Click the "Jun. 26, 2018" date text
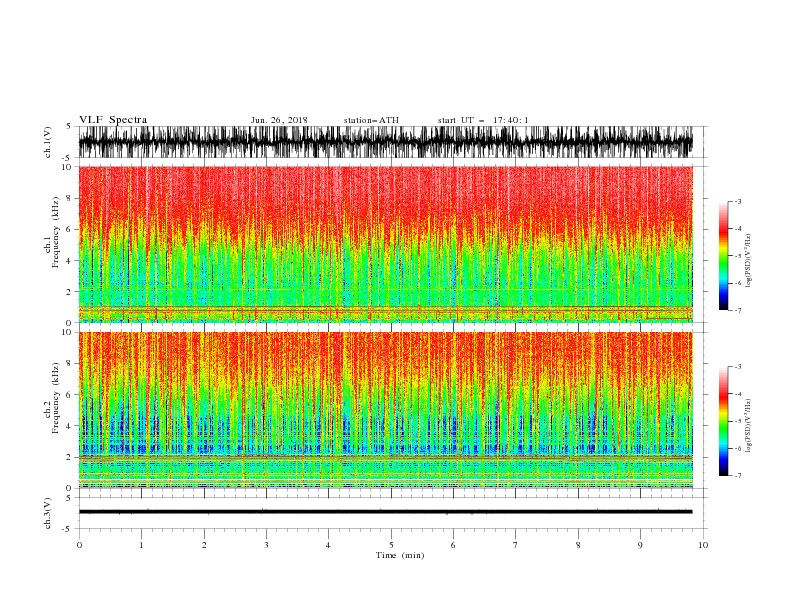The height and width of the screenshot is (612, 792). click(x=279, y=120)
